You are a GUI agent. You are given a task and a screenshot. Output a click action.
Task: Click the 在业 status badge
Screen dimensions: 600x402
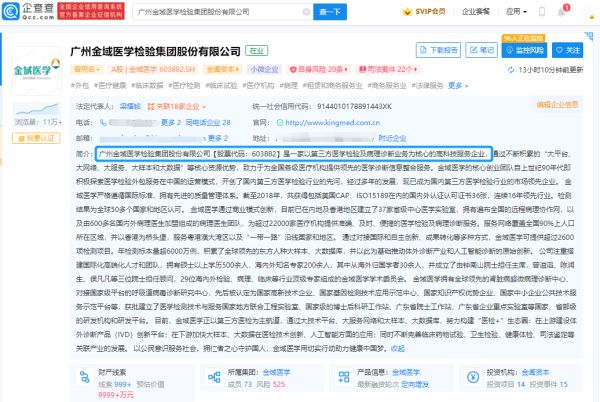click(256, 50)
